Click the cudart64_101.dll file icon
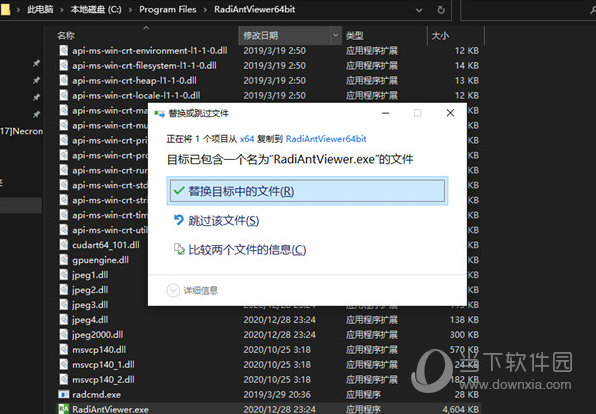This screenshot has width=596, height=414. click(63, 245)
